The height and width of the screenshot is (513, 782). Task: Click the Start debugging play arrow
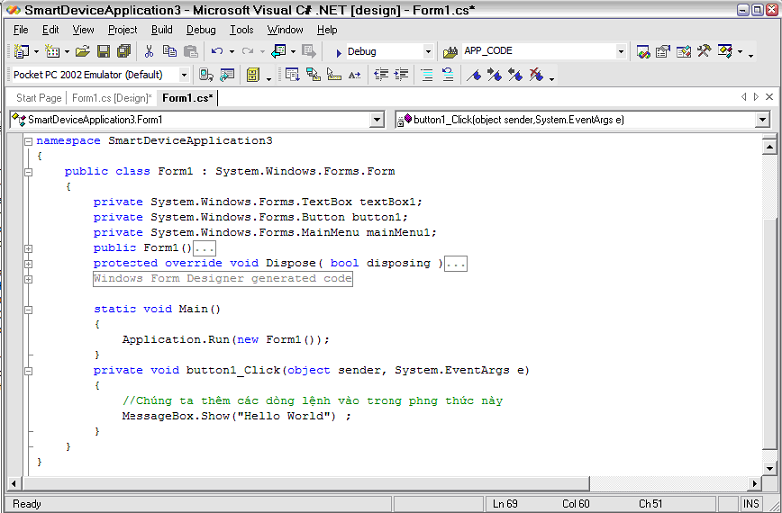(338, 52)
